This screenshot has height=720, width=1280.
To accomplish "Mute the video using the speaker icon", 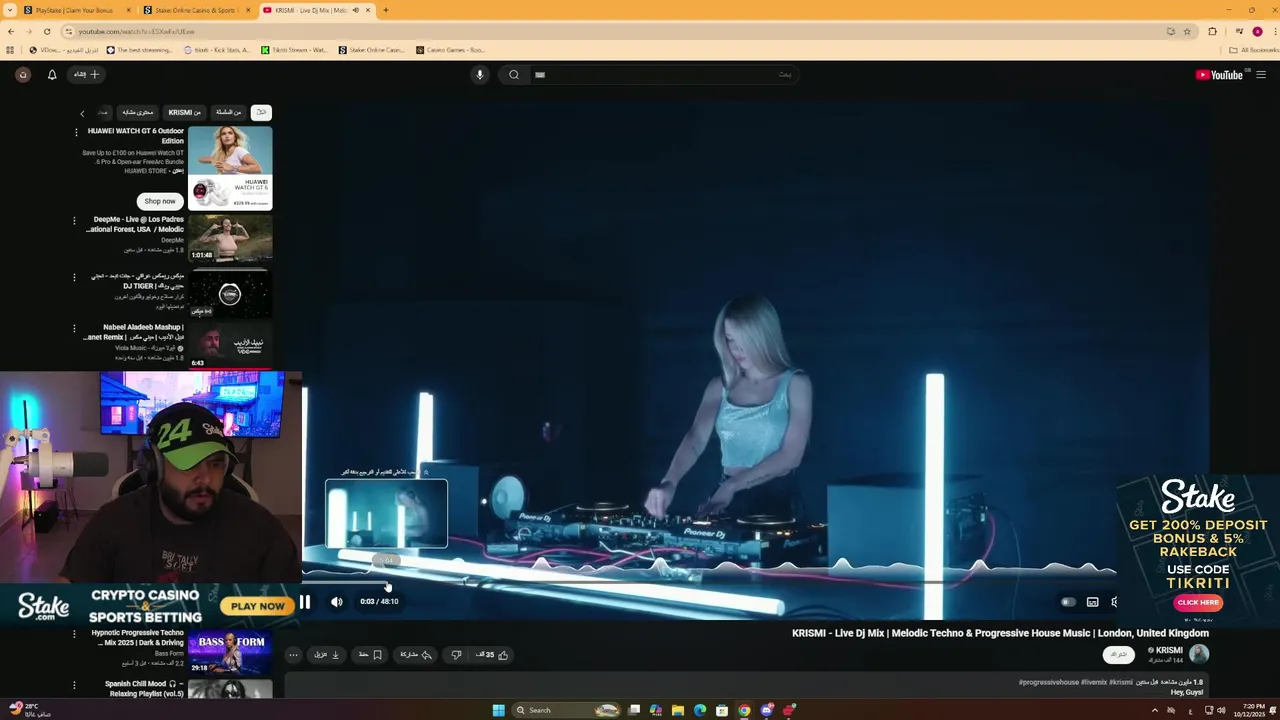I will coord(337,602).
